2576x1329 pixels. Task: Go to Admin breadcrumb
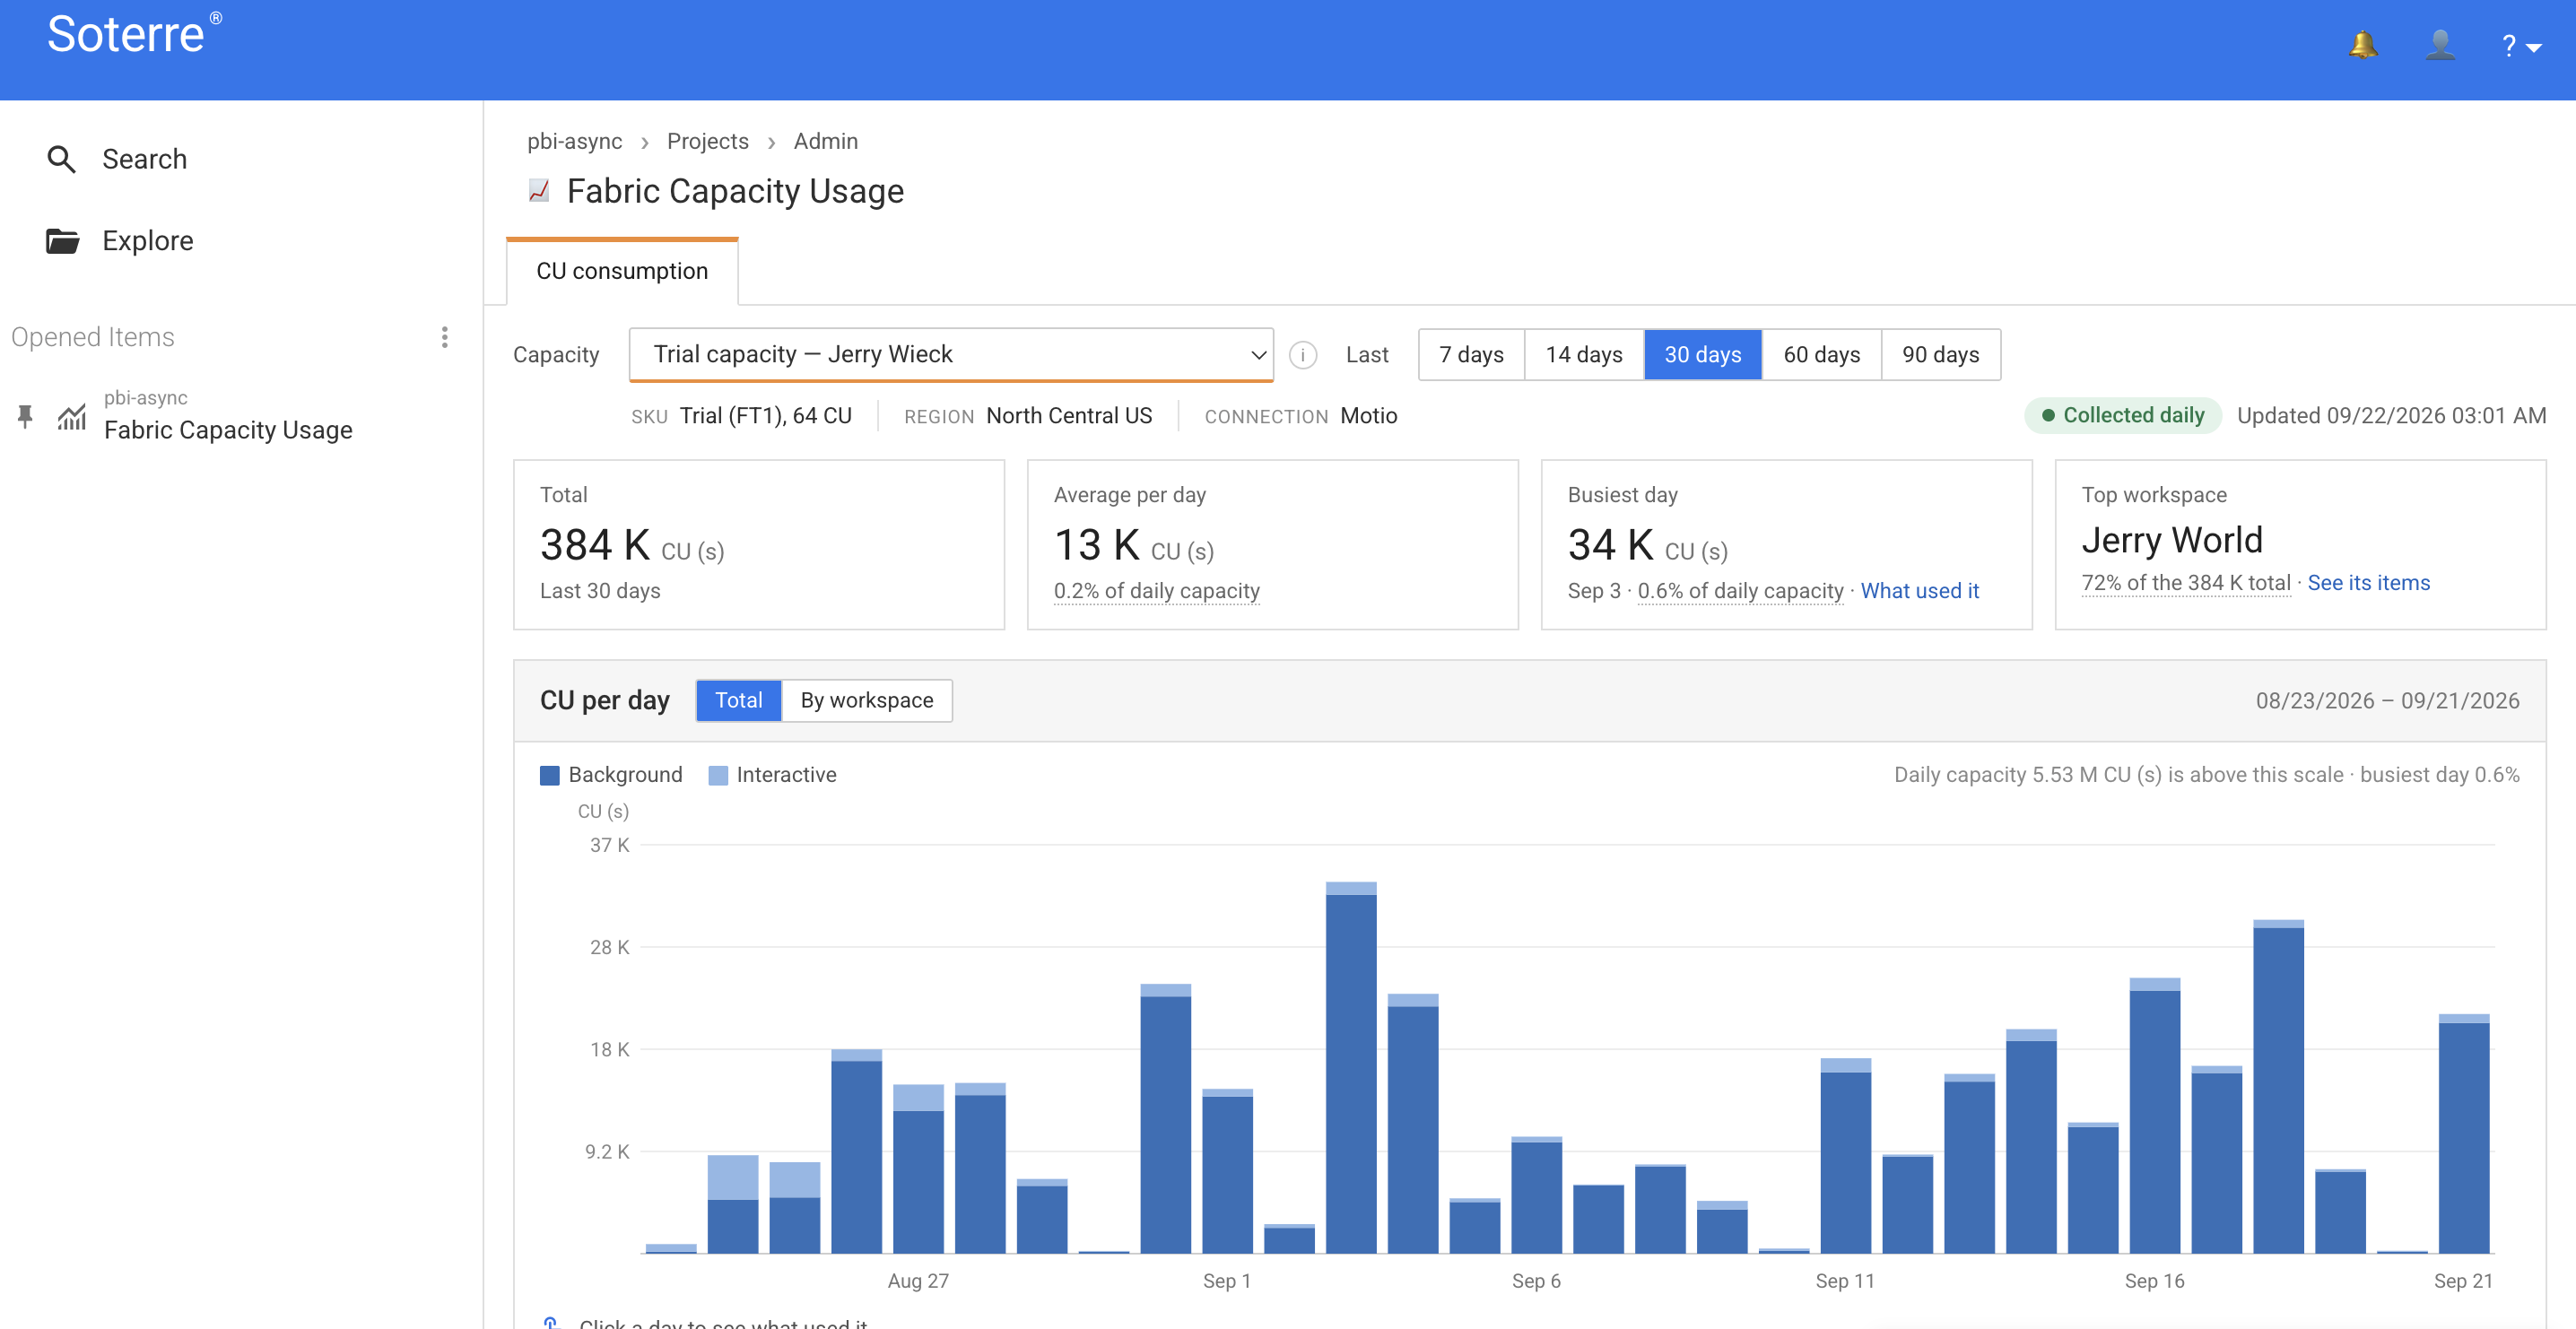pos(825,141)
